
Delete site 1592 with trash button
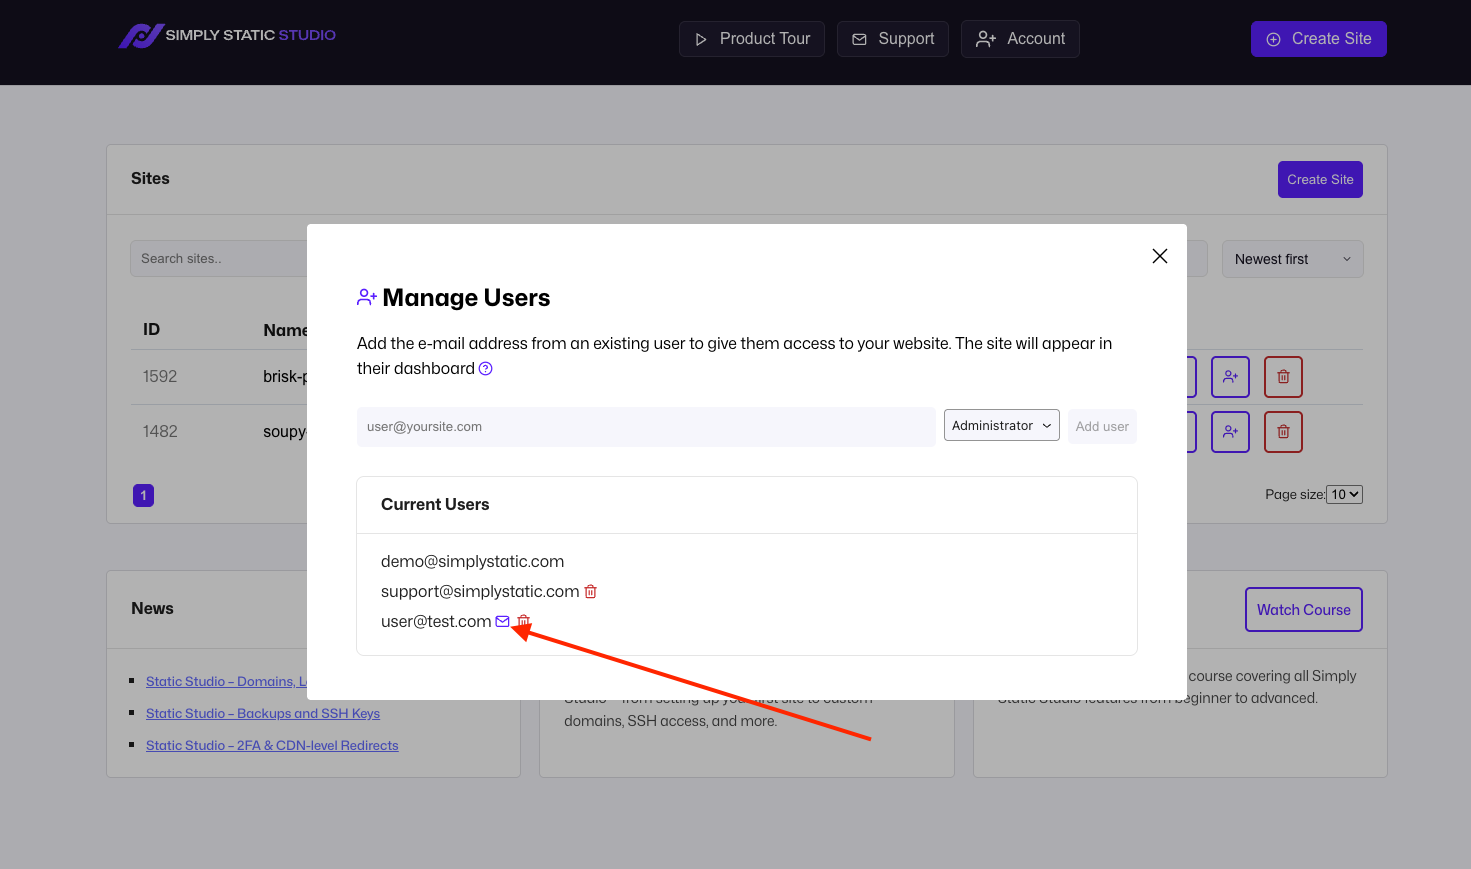point(1283,377)
